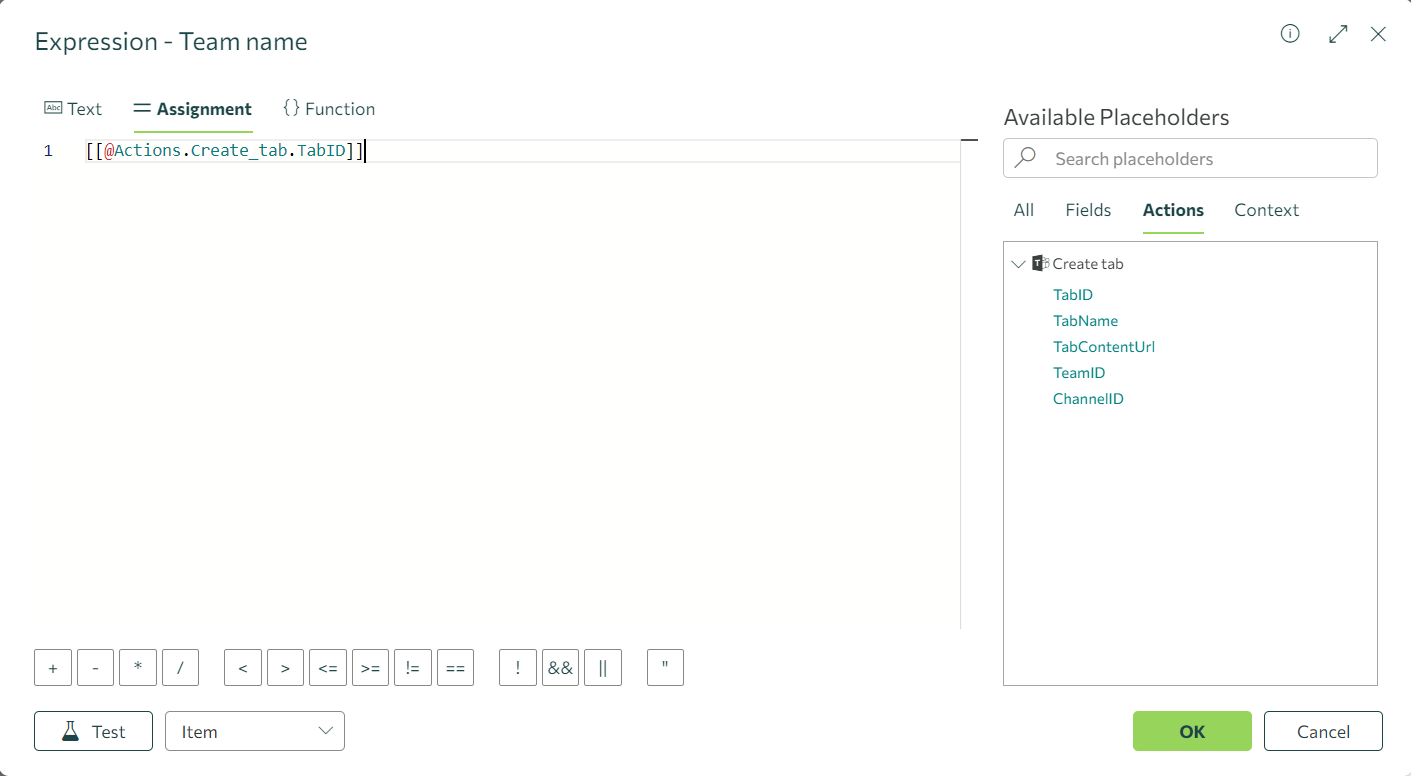Open the Item dropdown near the Test button
The width and height of the screenshot is (1411, 776).
[254, 731]
